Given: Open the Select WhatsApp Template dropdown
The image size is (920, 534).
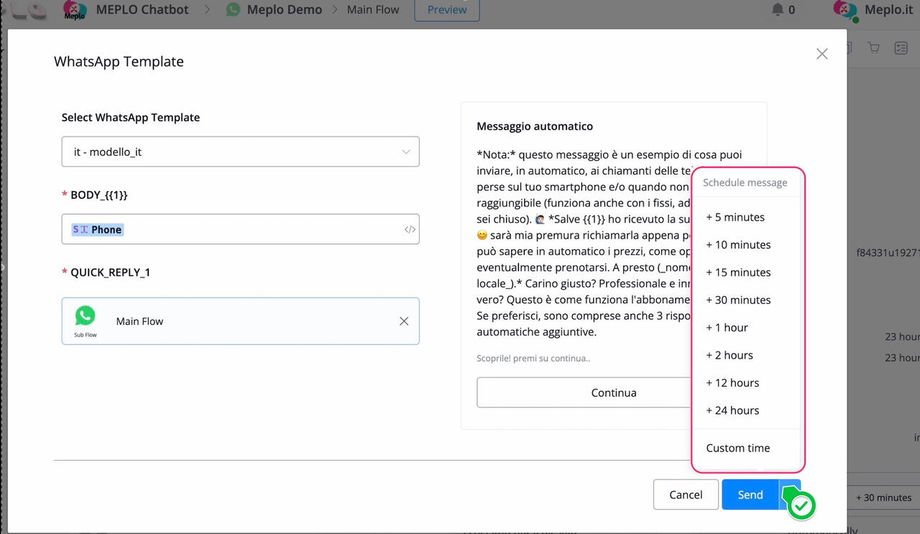Looking at the screenshot, I should click(240, 152).
